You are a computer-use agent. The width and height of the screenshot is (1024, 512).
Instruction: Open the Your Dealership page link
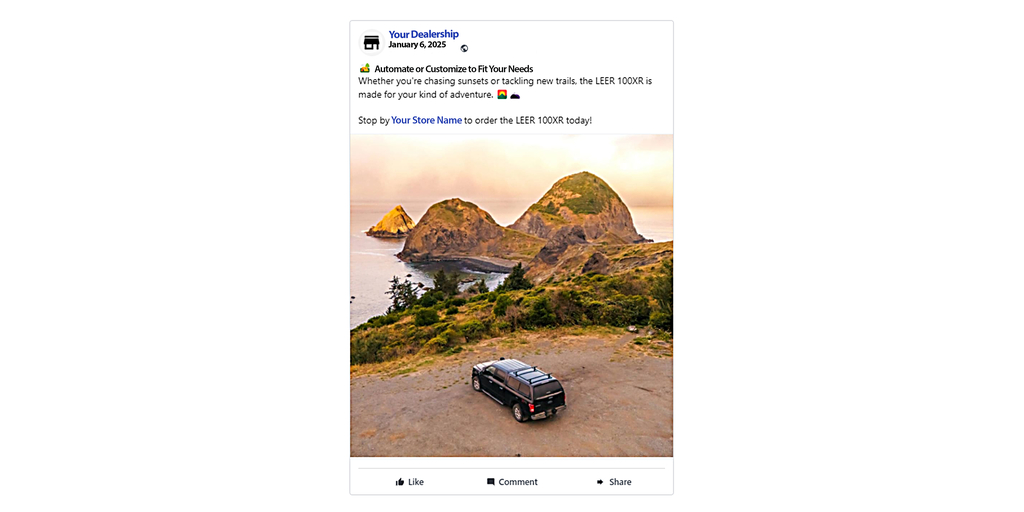click(x=423, y=34)
